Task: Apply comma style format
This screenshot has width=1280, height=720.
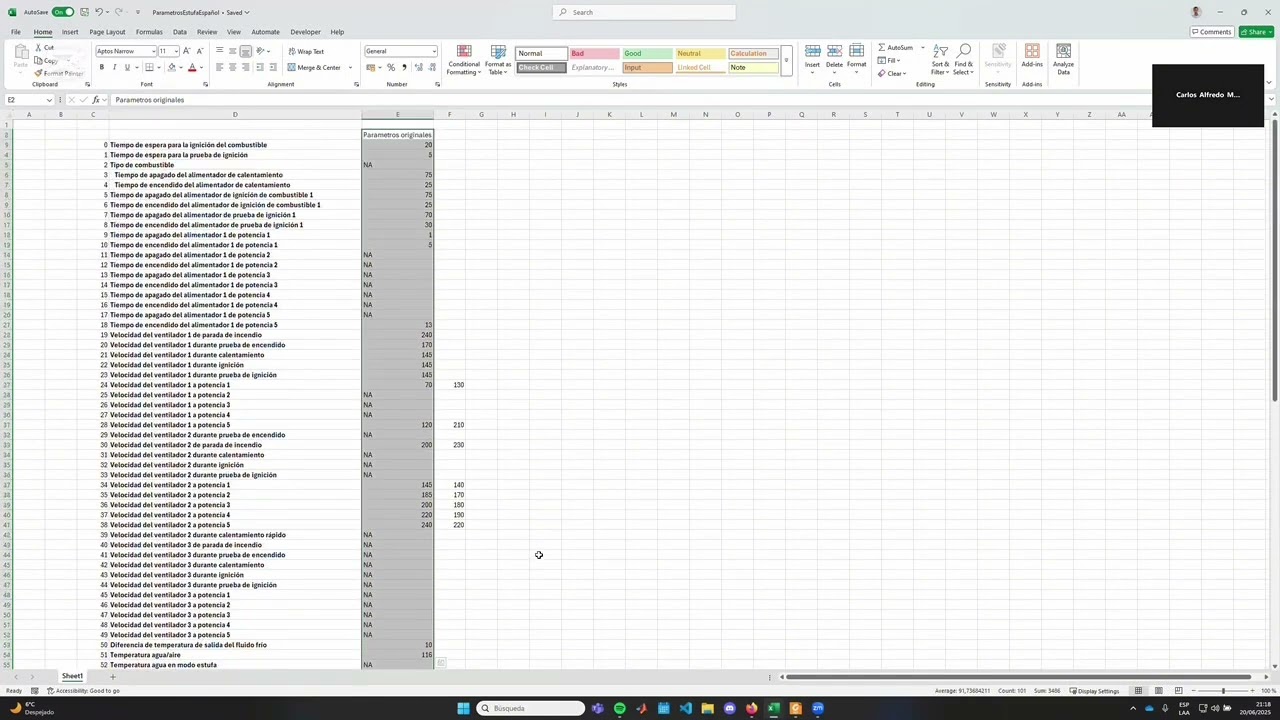Action: pyautogui.click(x=404, y=67)
